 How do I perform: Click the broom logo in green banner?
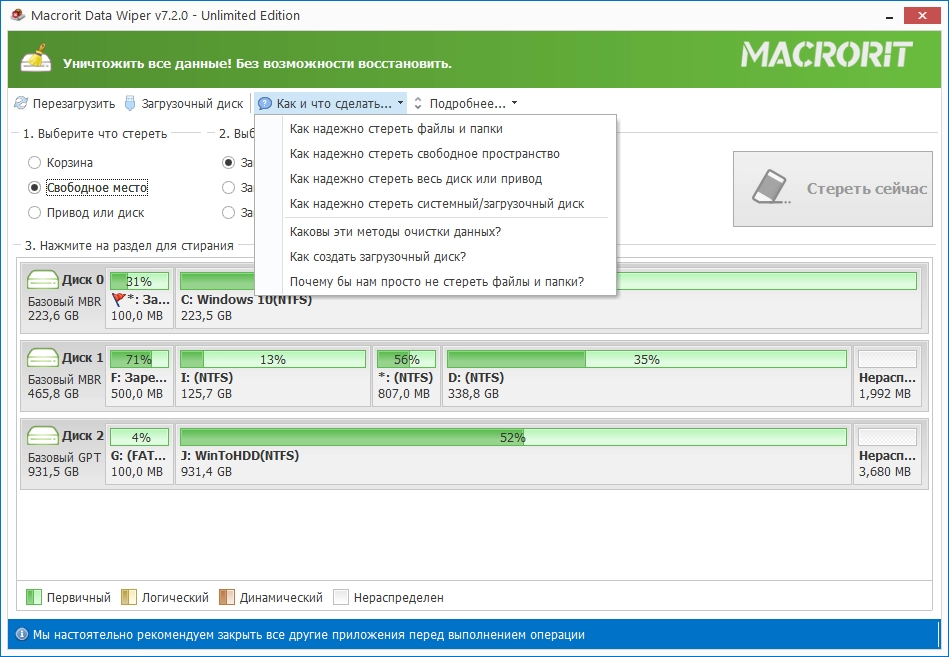click(36, 59)
